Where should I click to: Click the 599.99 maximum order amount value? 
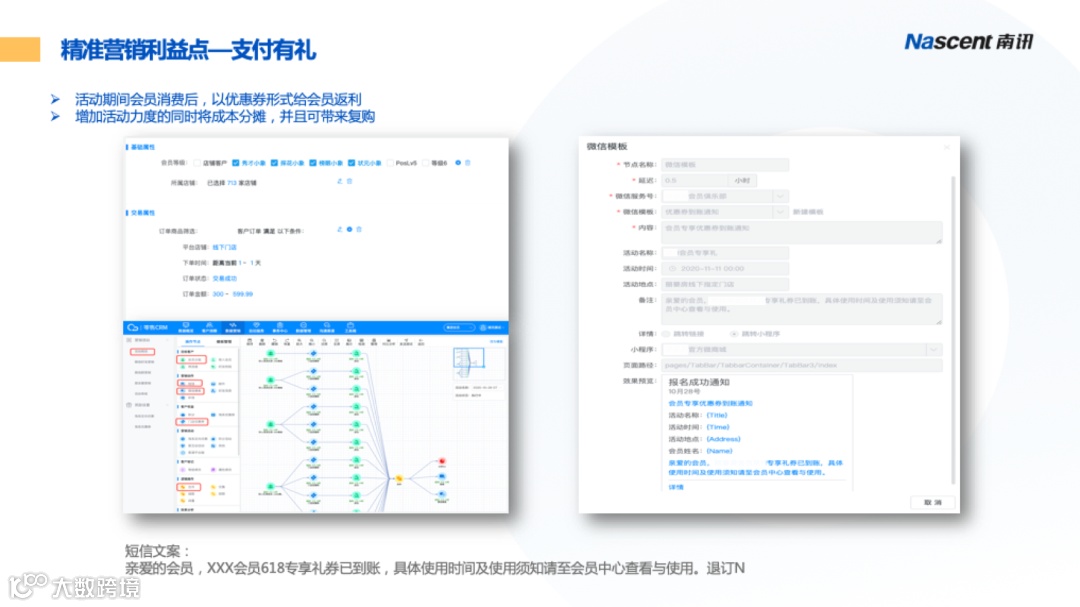pyautogui.click(x=242, y=294)
